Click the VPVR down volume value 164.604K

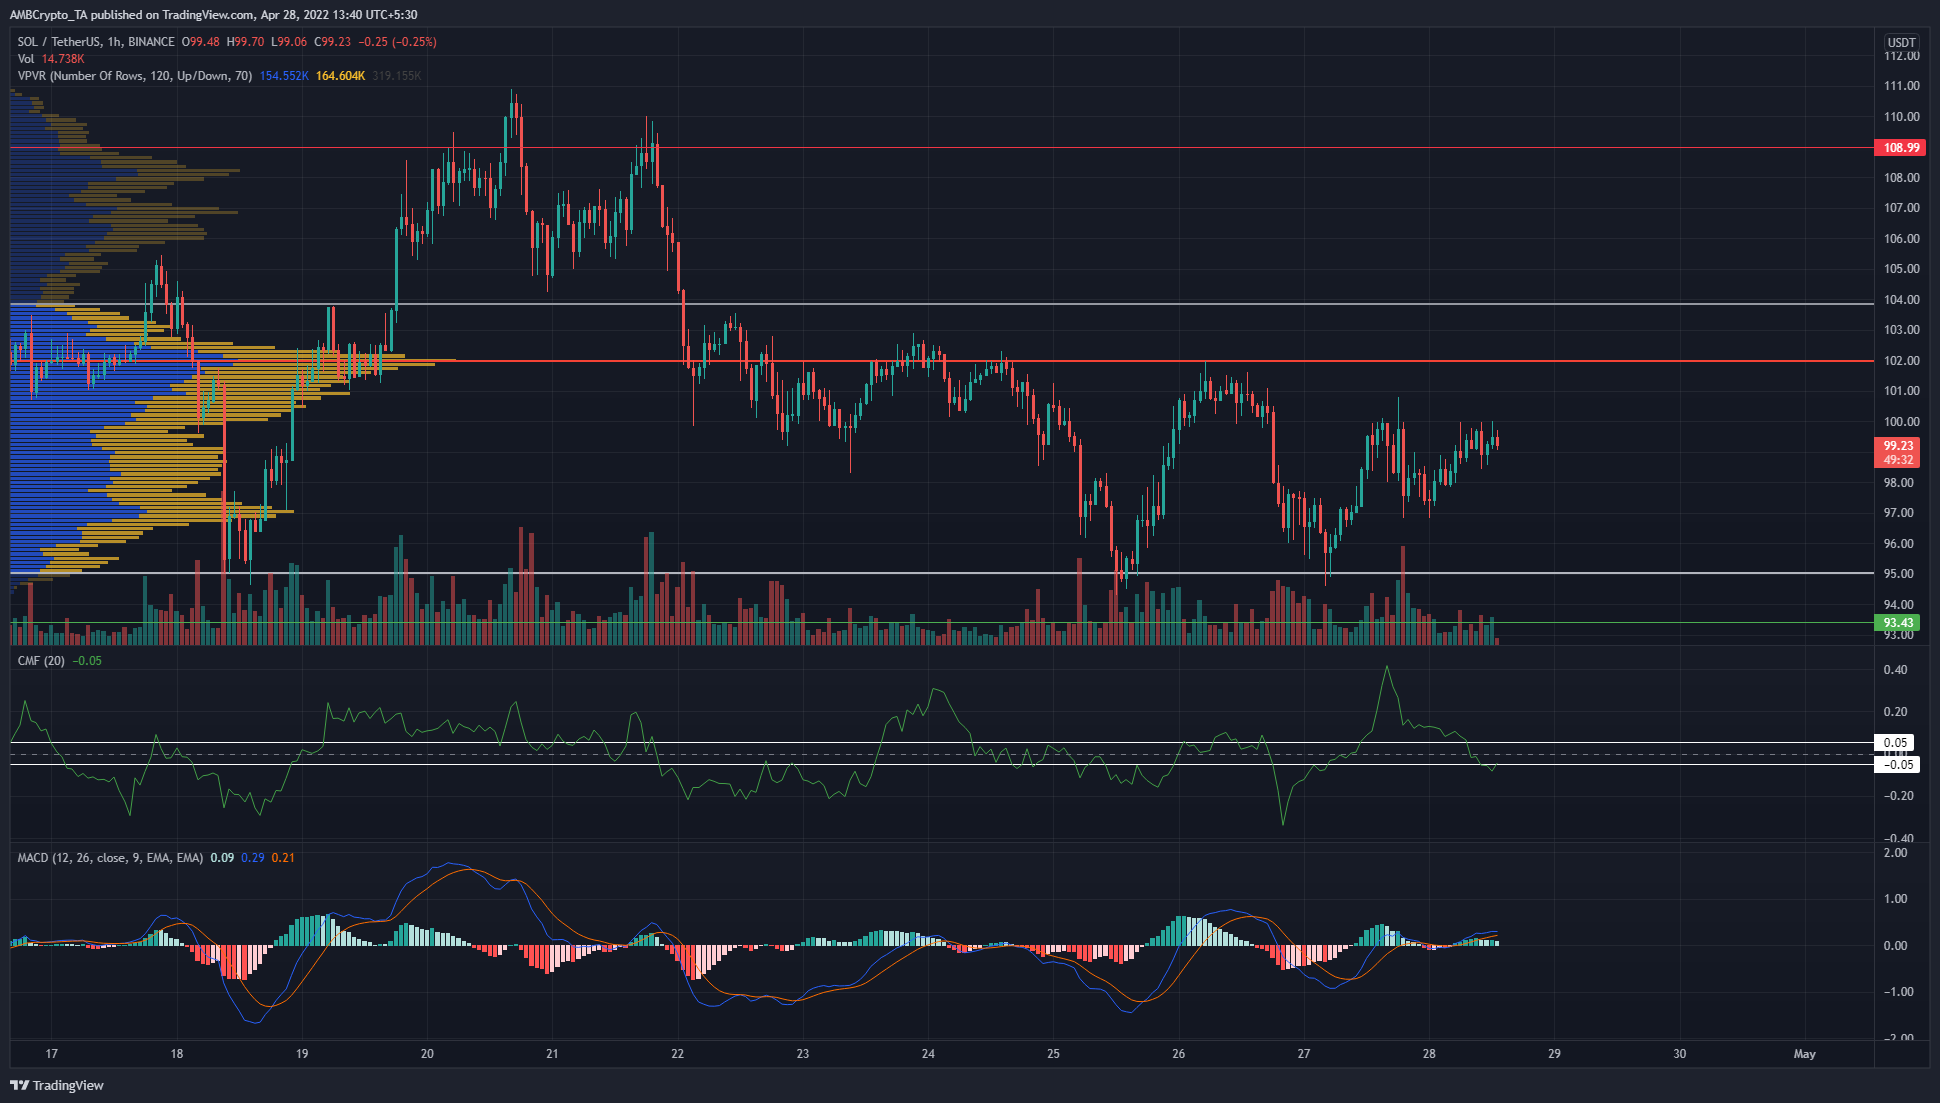click(x=341, y=76)
